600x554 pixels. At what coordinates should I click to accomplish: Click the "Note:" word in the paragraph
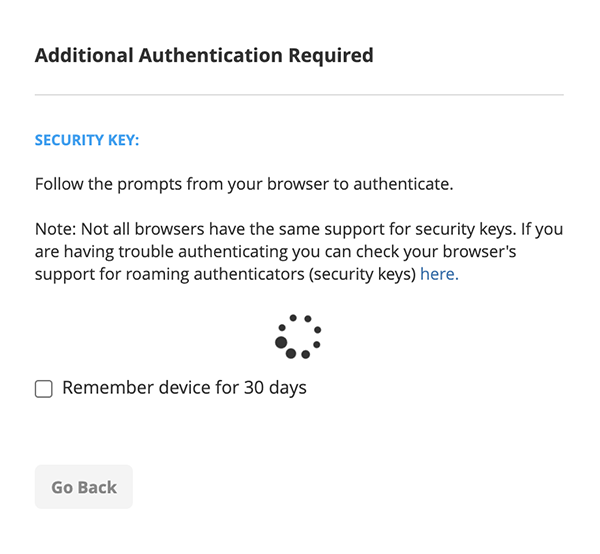click(55, 230)
